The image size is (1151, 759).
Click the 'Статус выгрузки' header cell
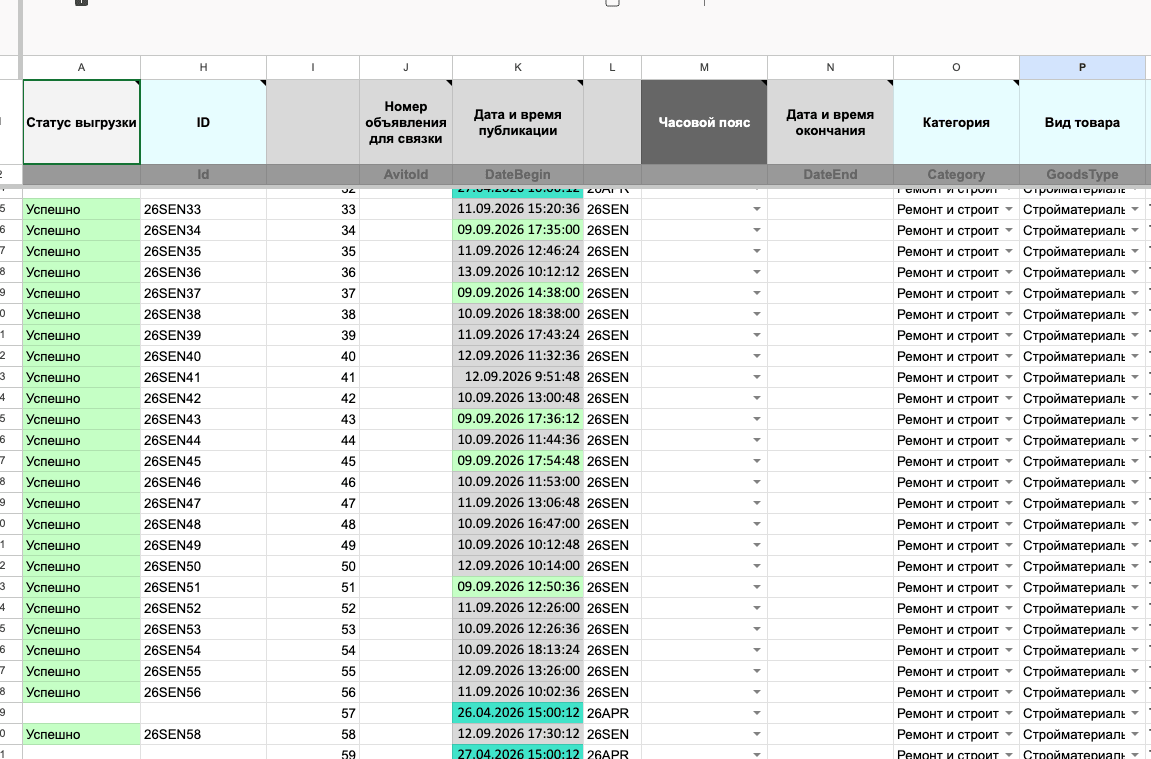pyautogui.click(x=81, y=123)
